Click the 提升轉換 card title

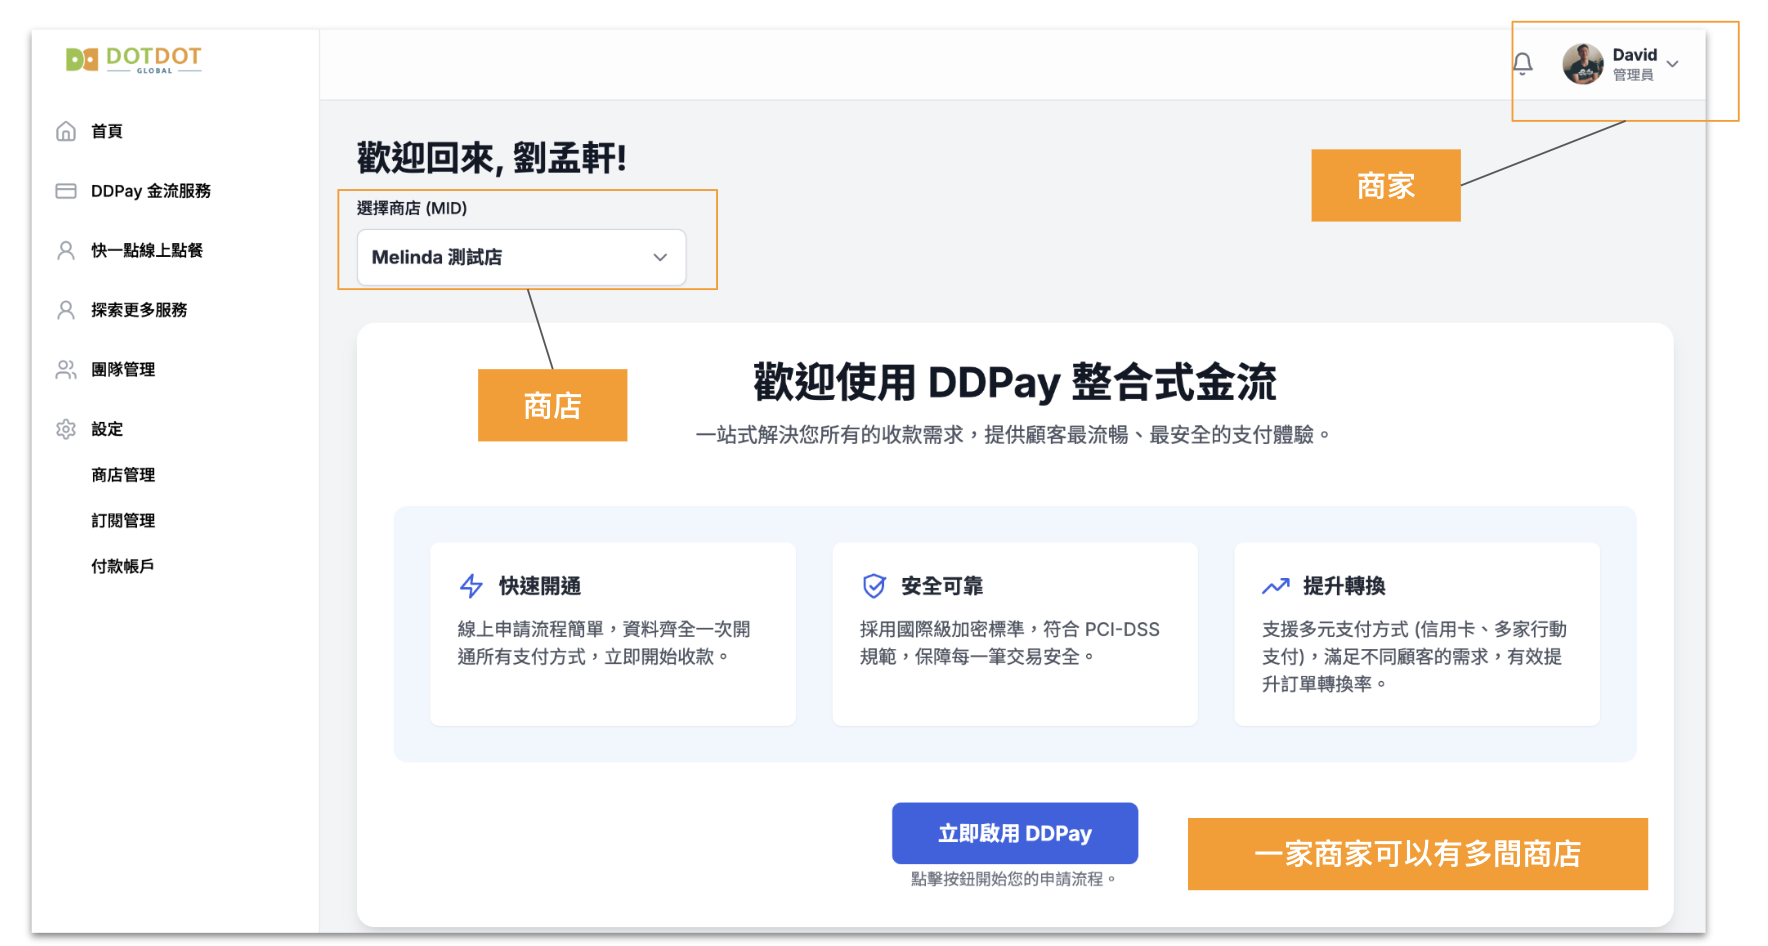click(1344, 586)
